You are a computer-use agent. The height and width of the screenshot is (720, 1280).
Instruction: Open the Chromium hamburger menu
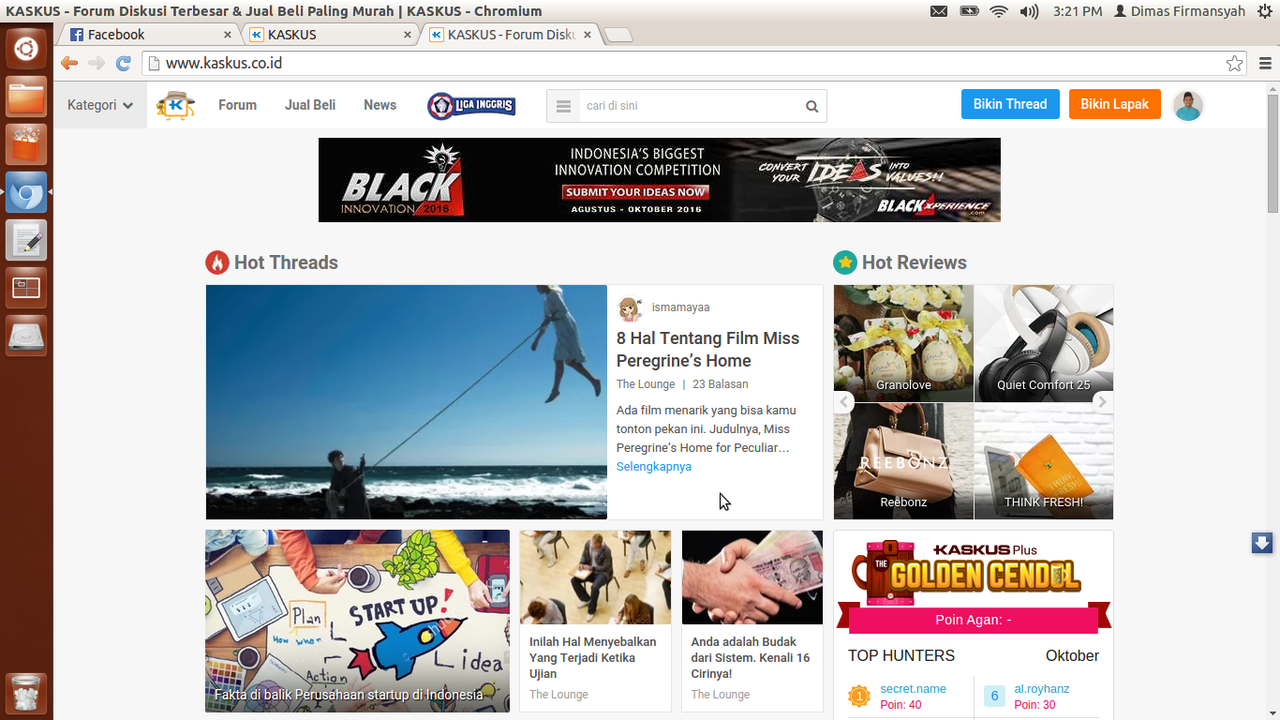click(1265, 63)
